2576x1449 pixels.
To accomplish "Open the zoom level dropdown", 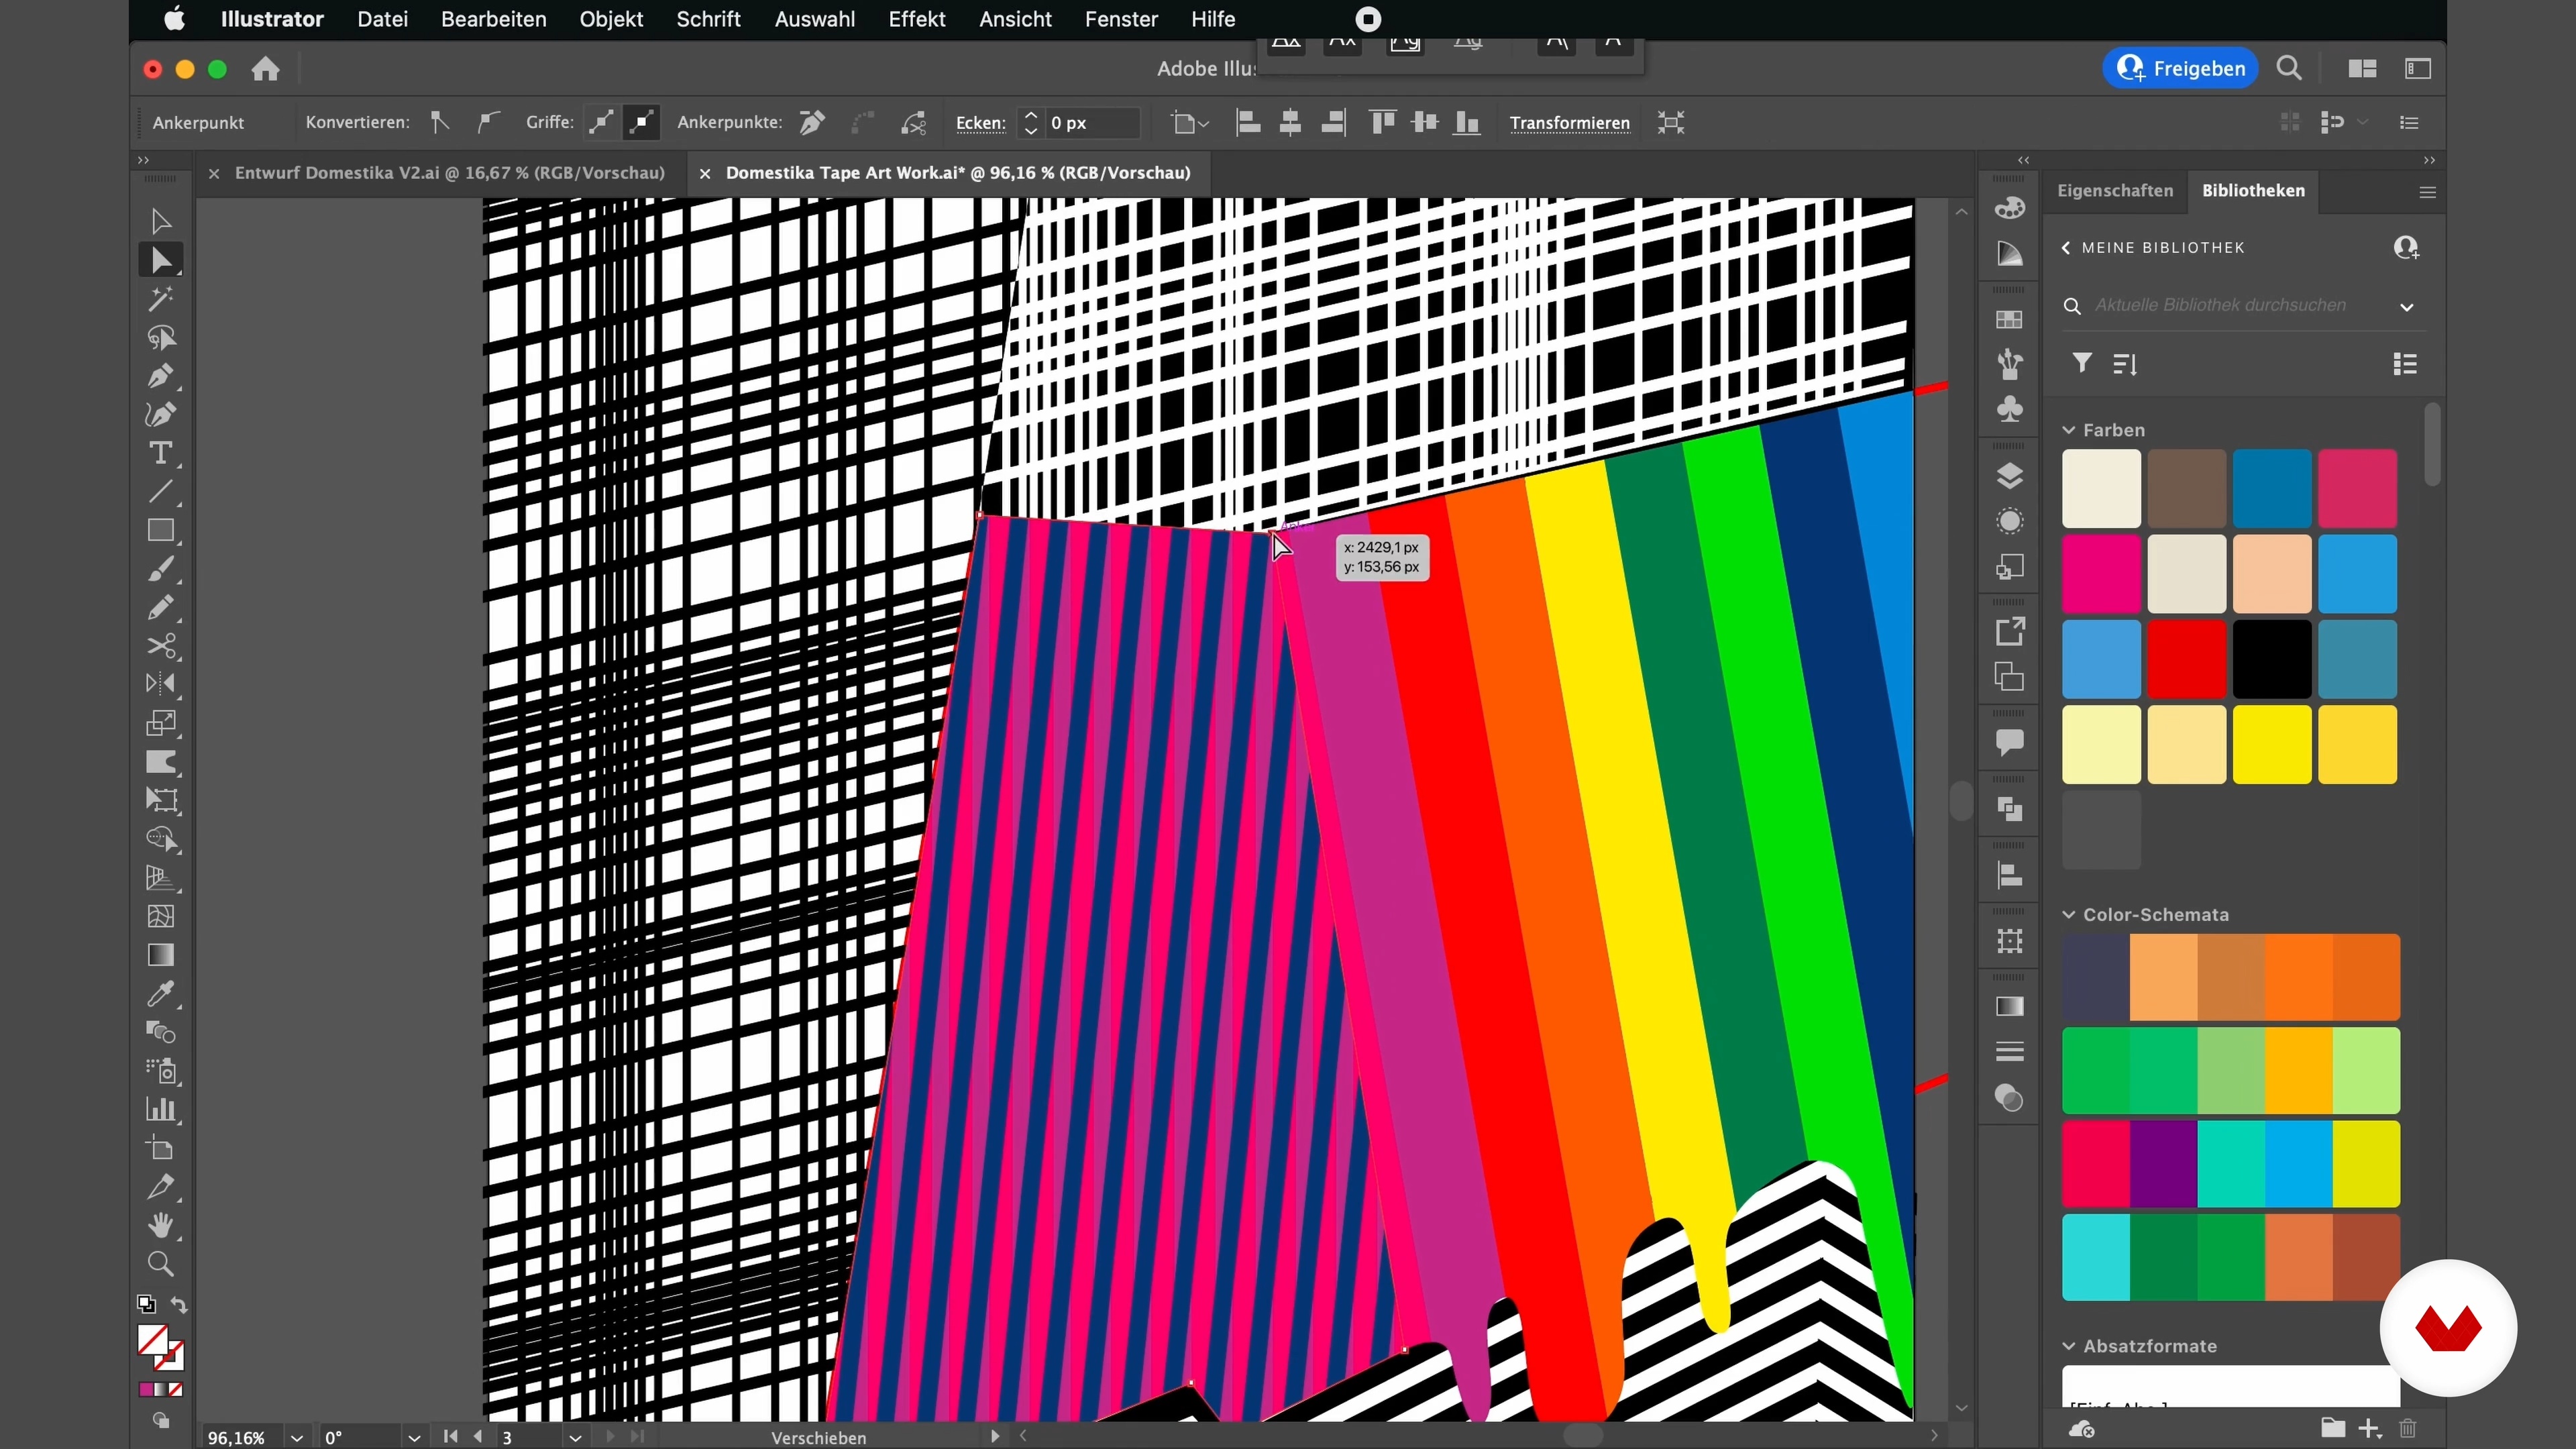I will click(x=297, y=1438).
